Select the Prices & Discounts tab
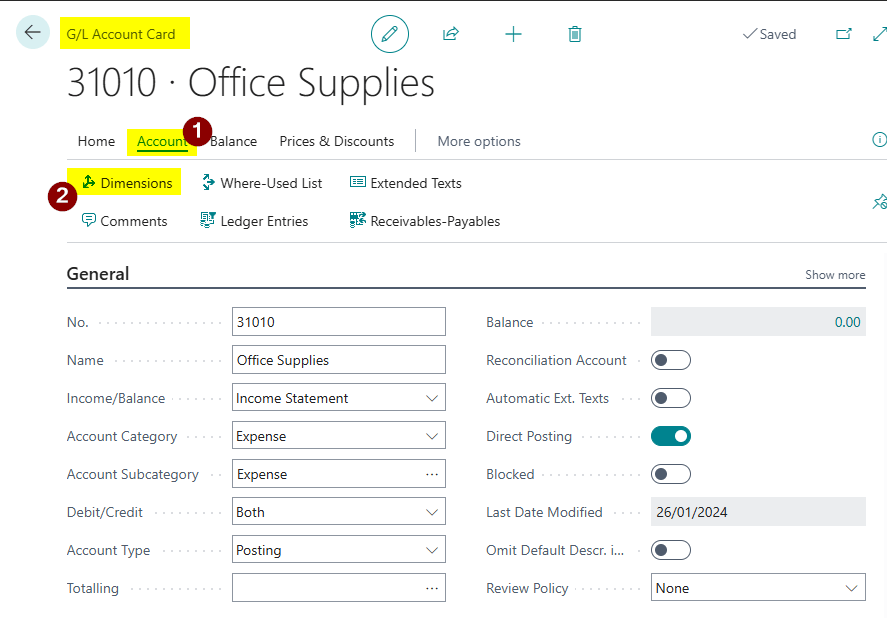This screenshot has height=618, width=887. pos(336,141)
